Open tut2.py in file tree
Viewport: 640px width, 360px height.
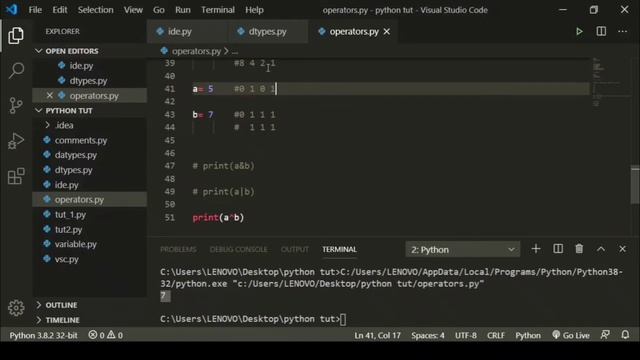coord(89,229)
